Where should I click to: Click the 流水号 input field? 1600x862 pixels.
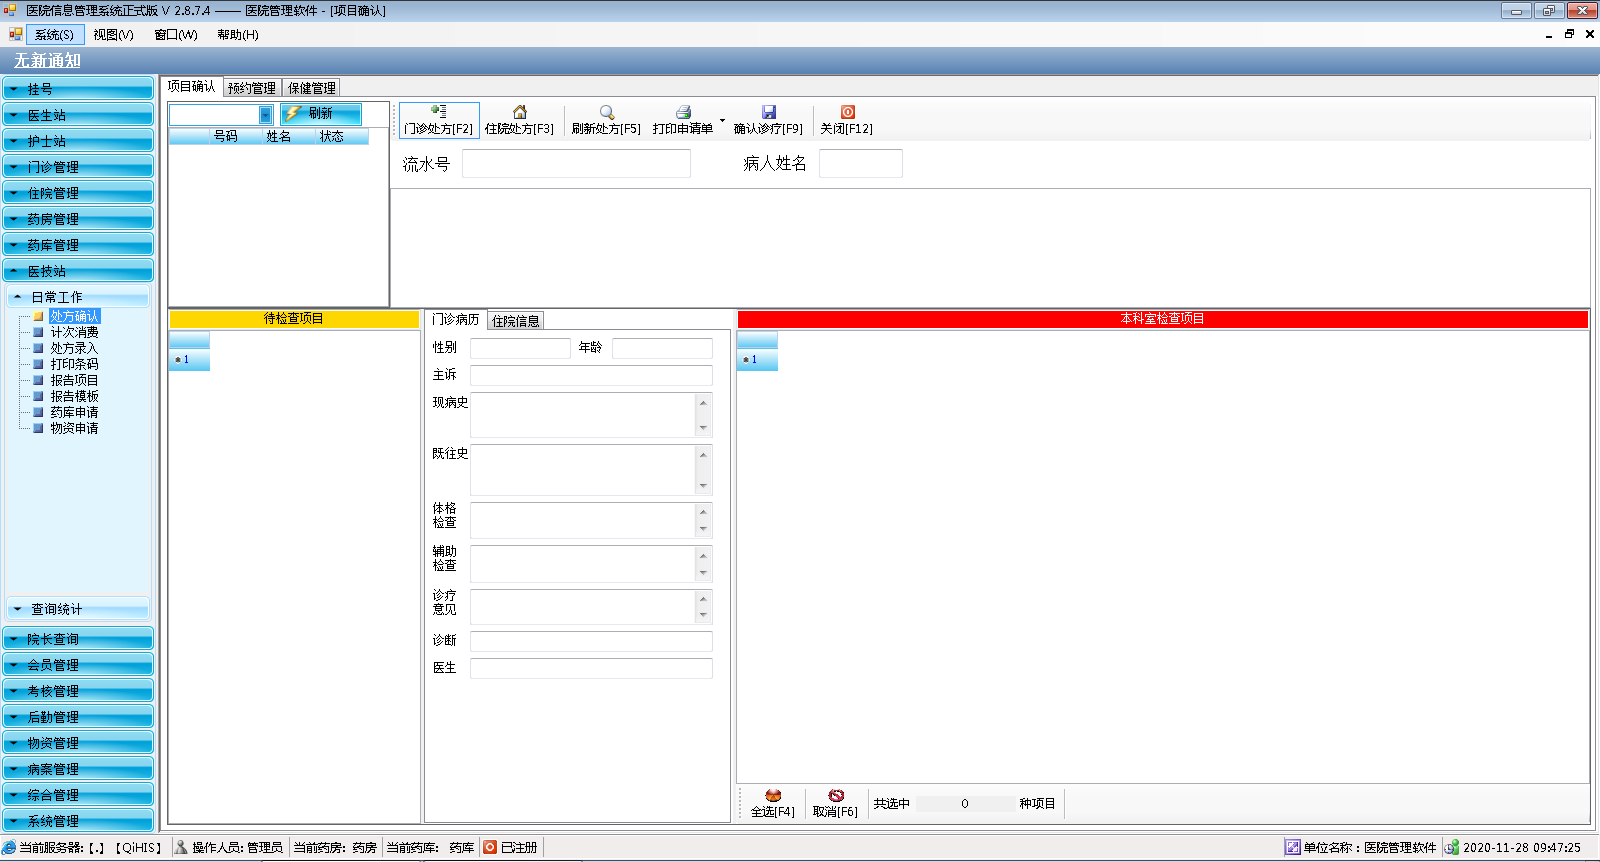click(576, 164)
